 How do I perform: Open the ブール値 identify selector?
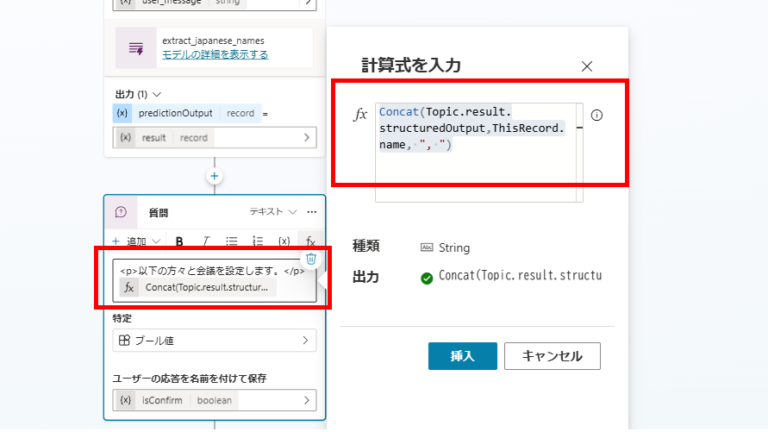click(x=214, y=341)
